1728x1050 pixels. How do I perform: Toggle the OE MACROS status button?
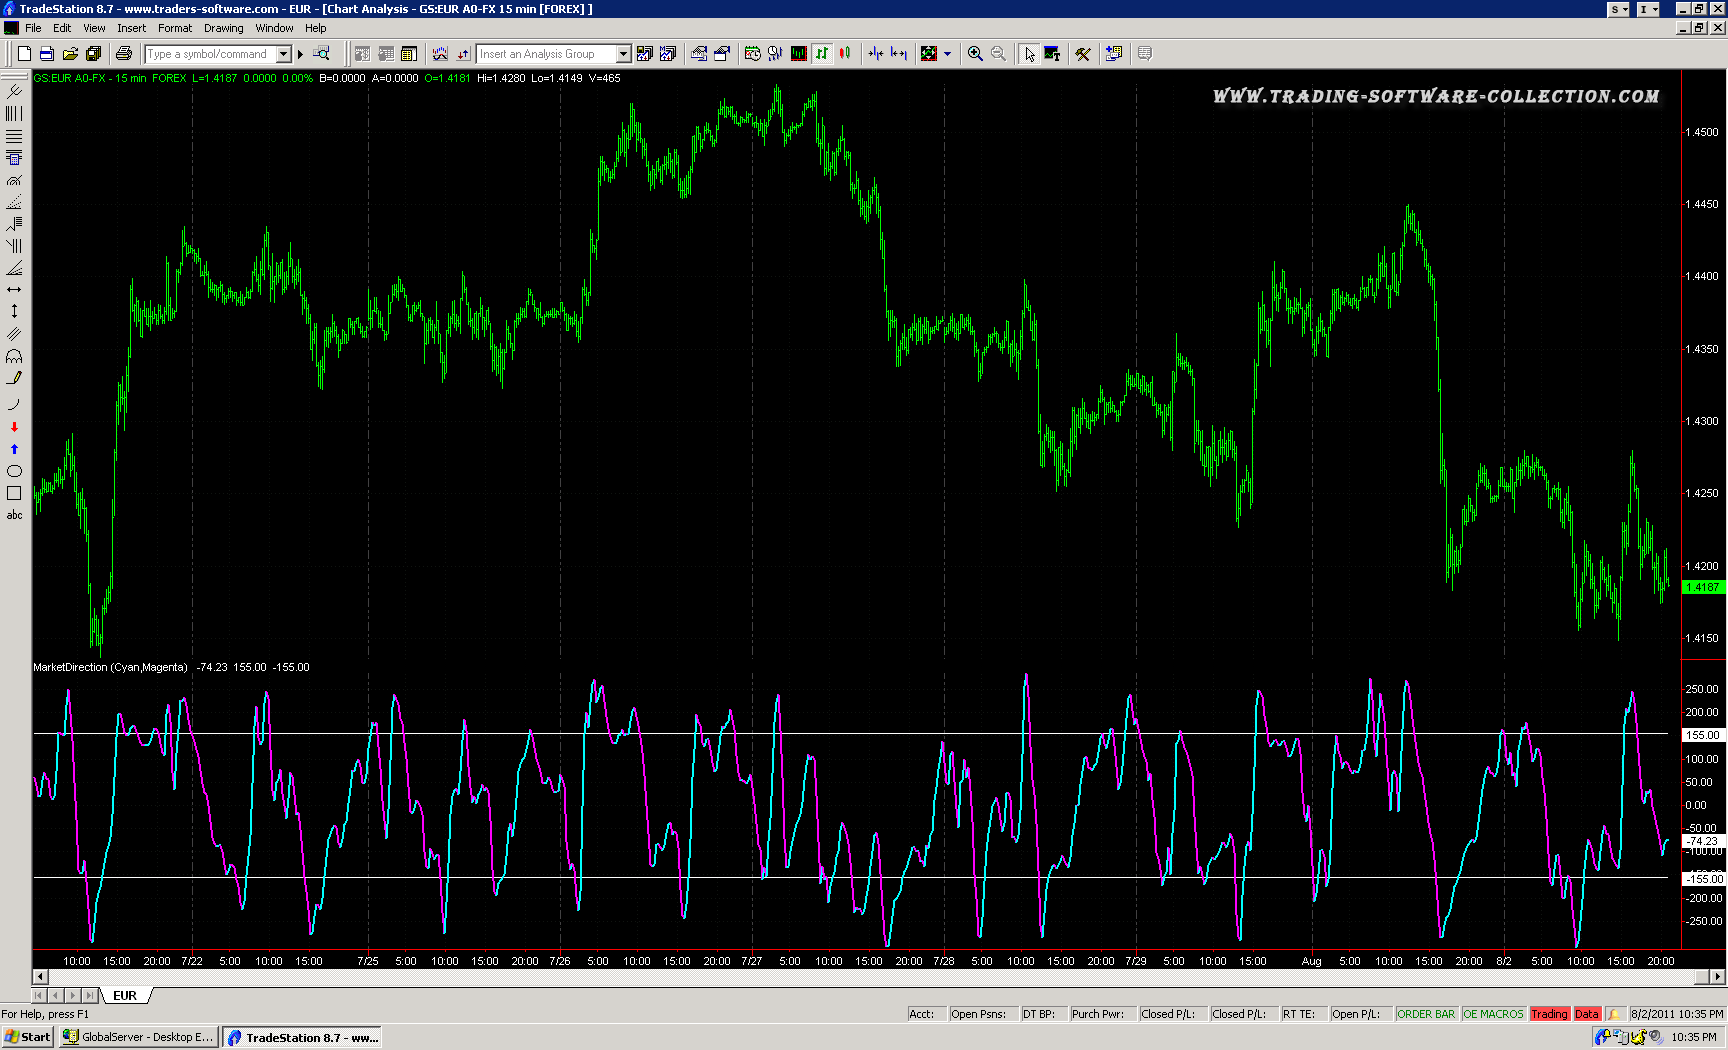pyautogui.click(x=1492, y=1014)
